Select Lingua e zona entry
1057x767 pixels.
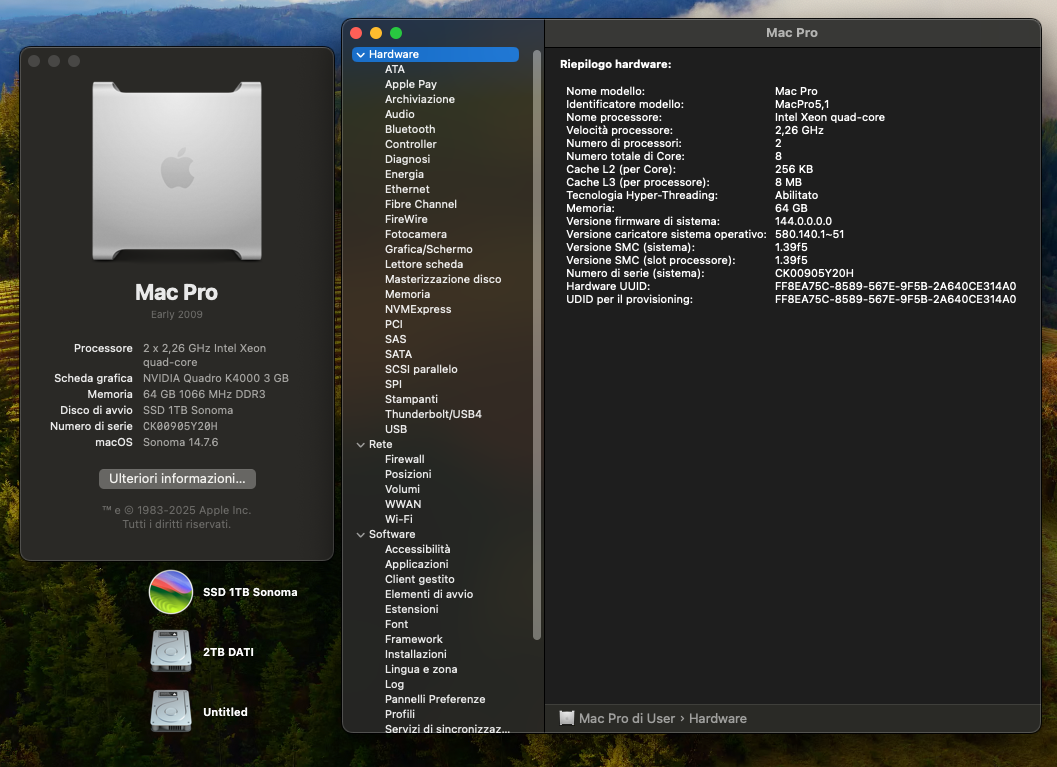pos(421,669)
